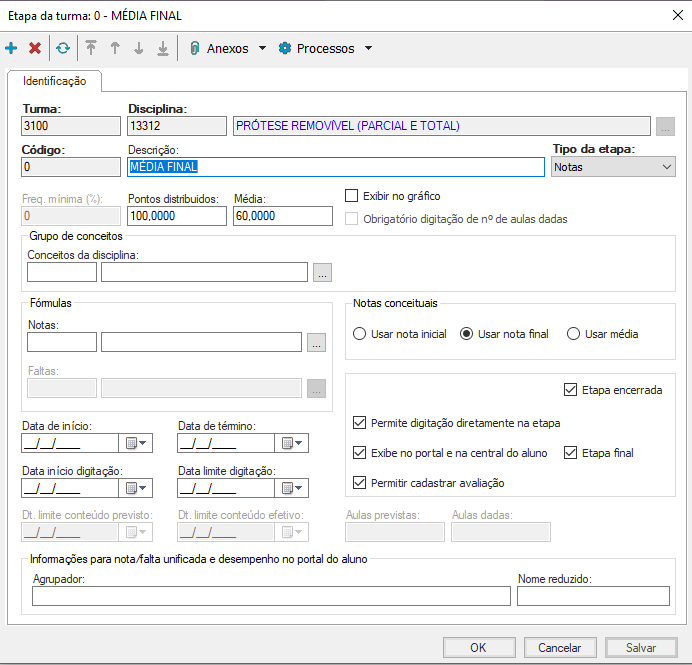
Task: Select the Usar nota inicial option
Action: click(361, 334)
